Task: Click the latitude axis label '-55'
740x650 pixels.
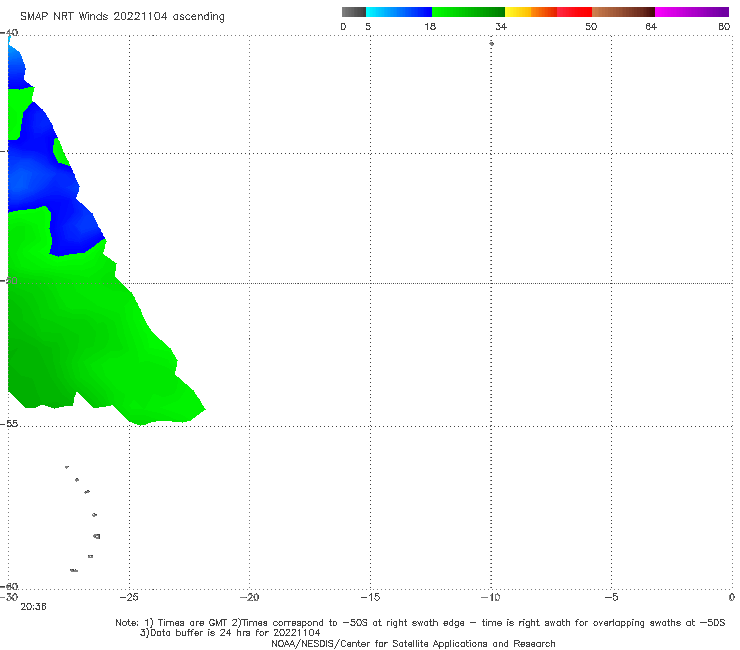Action: [9, 424]
